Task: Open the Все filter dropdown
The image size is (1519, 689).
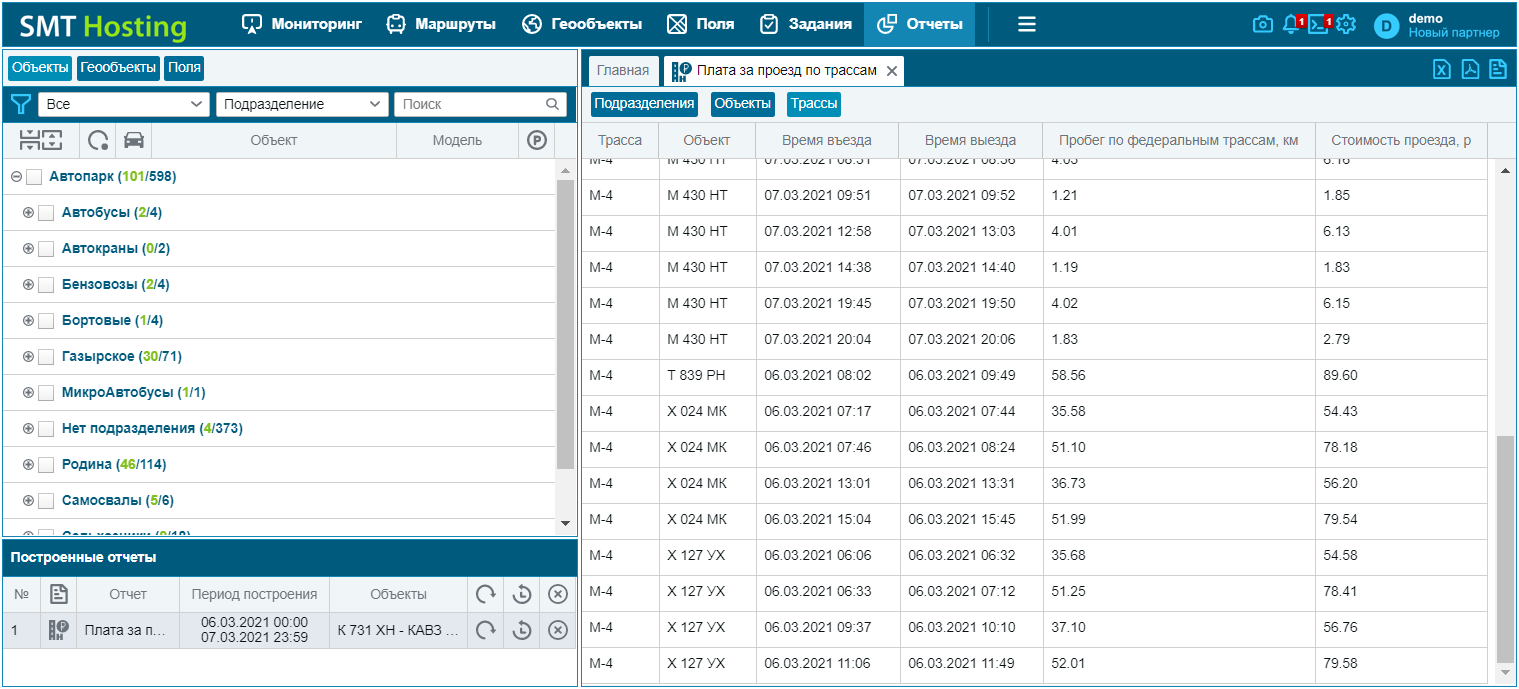Action: pos(124,104)
